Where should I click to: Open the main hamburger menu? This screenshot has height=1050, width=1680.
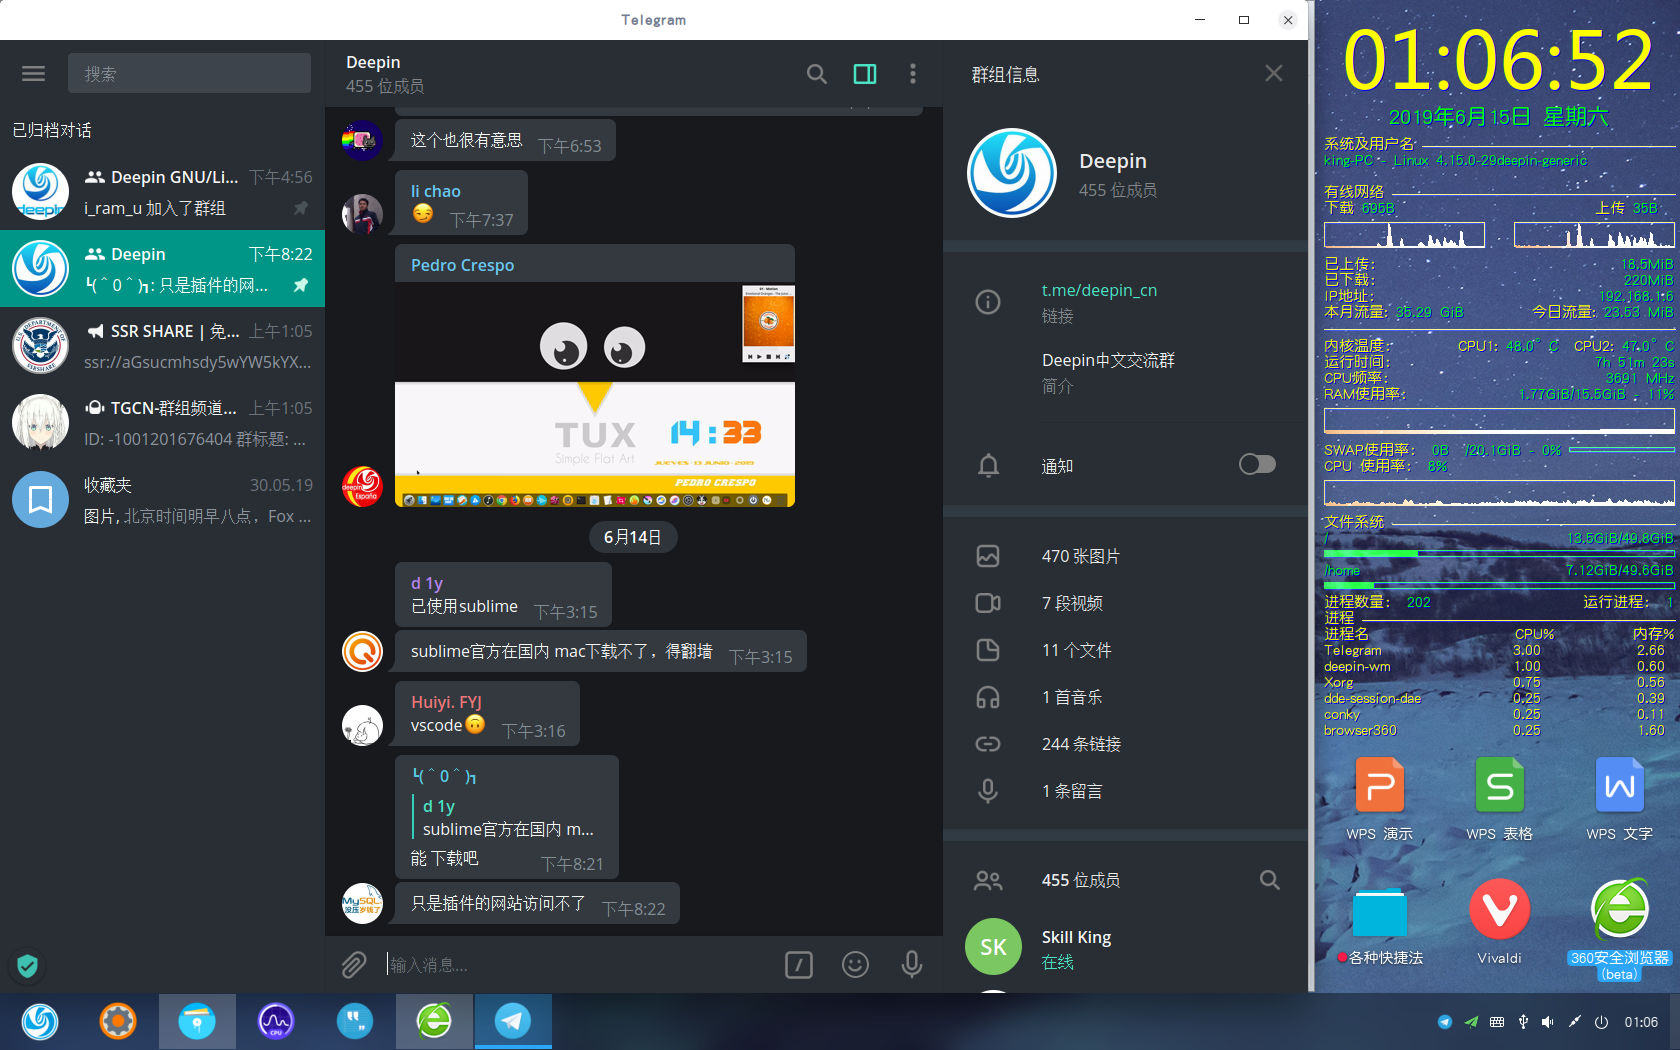tap(33, 73)
